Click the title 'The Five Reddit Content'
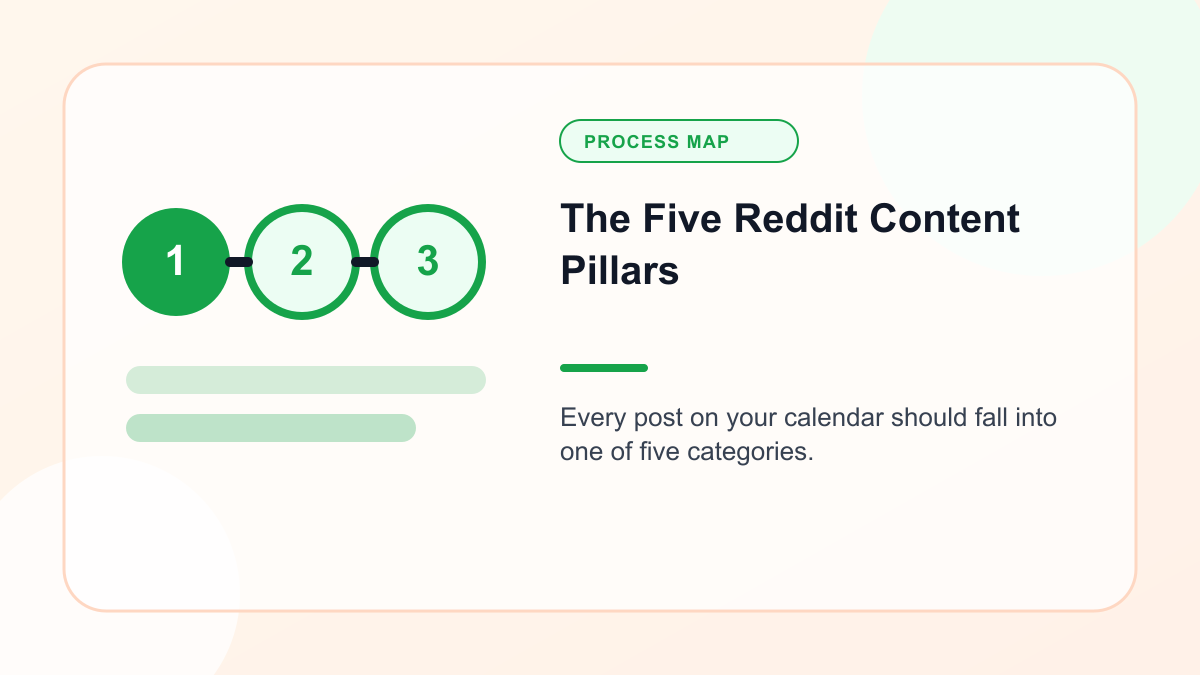The image size is (1200, 675). (x=790, y=219)
